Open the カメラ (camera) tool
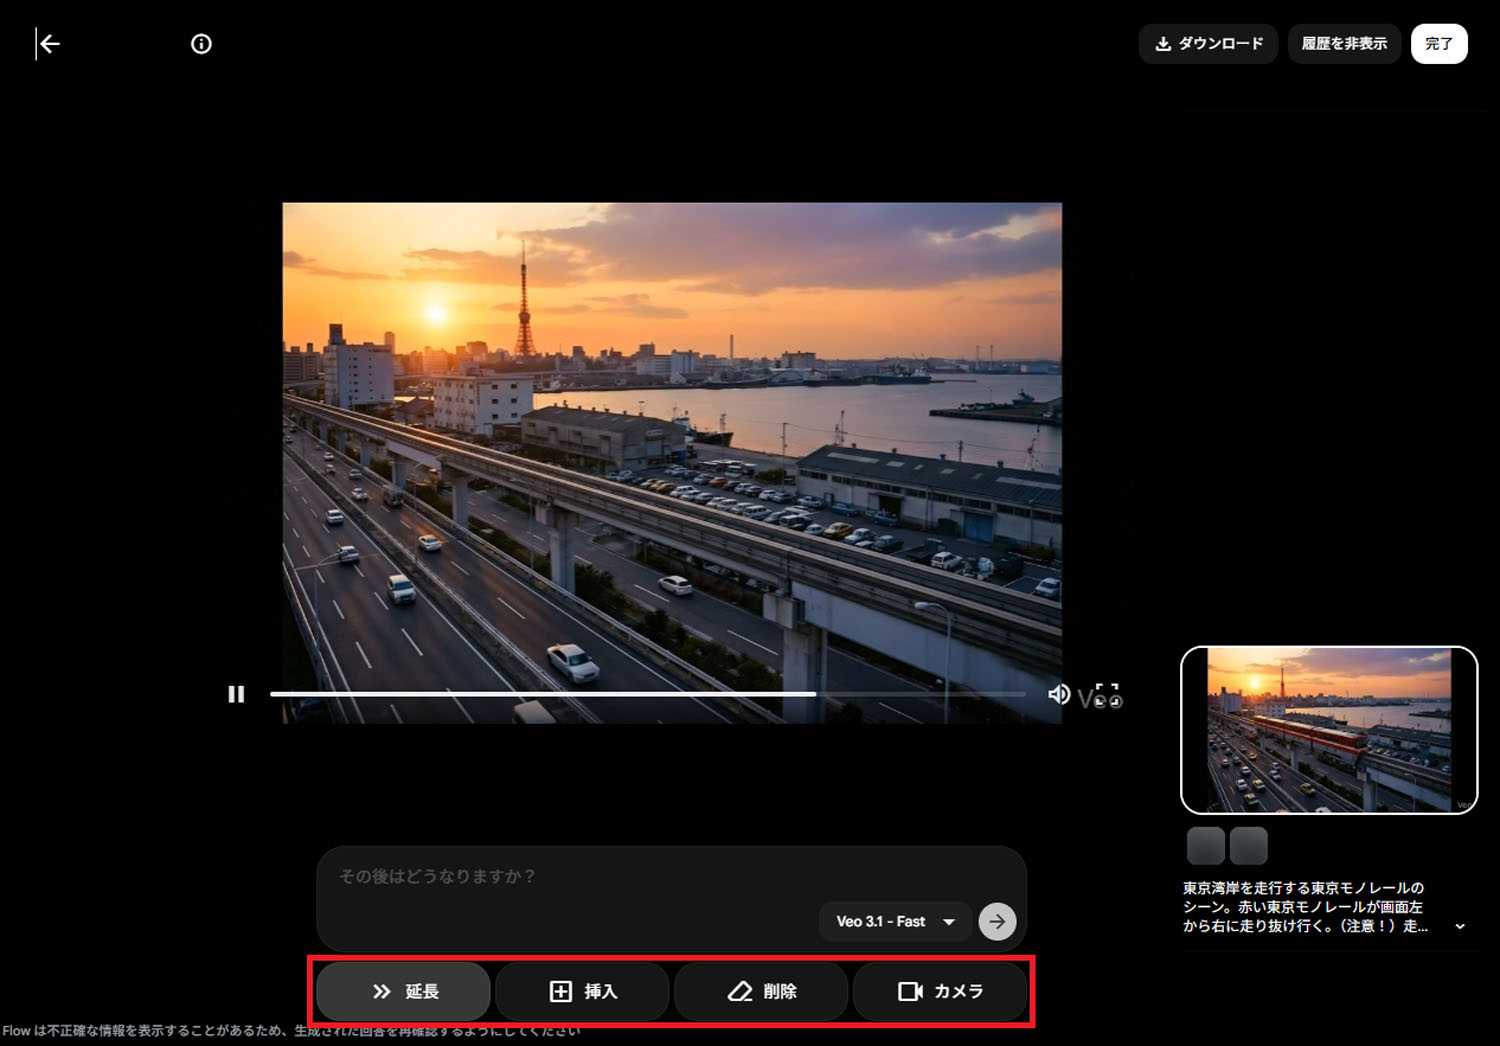Image resolution: width=1500 pixels, height=1046 pixels. [939, 991]
